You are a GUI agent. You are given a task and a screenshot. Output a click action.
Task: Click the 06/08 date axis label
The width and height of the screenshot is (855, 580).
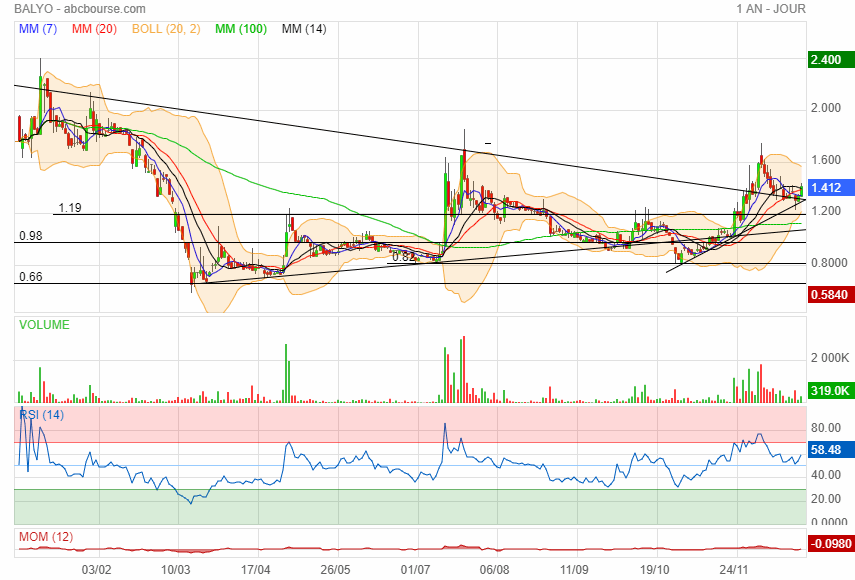point(495,570)
